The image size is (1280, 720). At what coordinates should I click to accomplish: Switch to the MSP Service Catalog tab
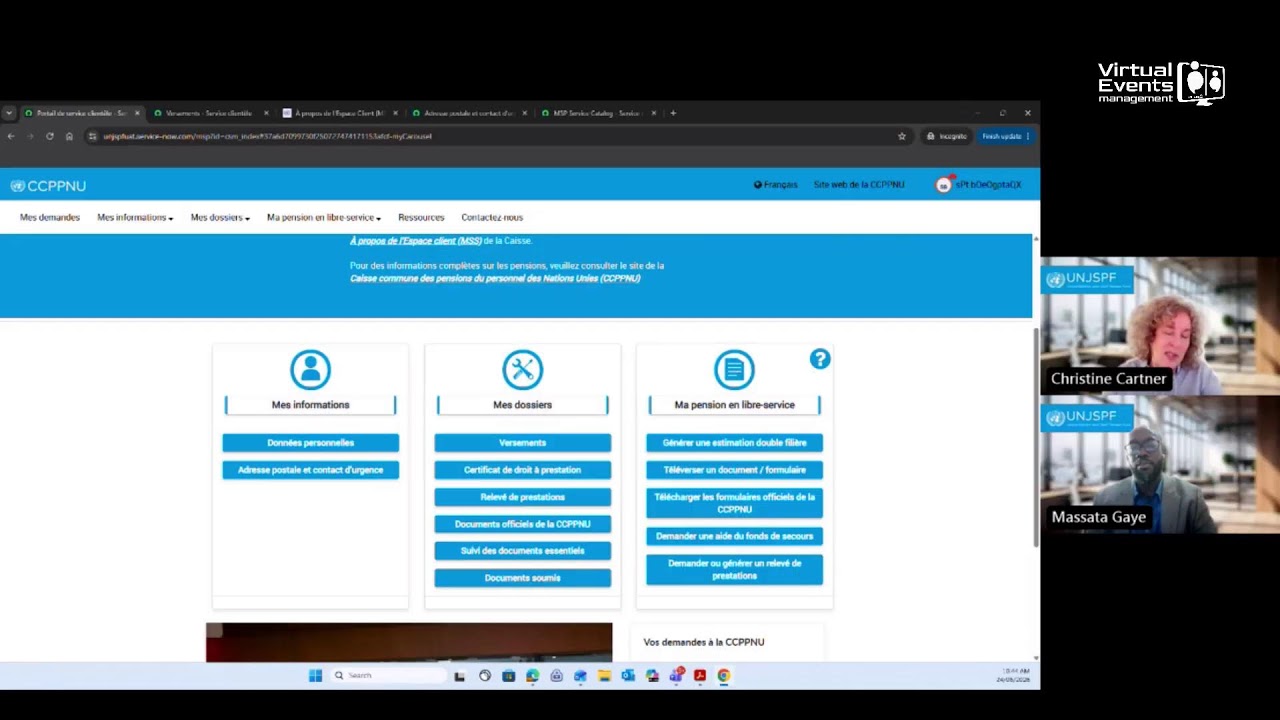tap(598, 113)
